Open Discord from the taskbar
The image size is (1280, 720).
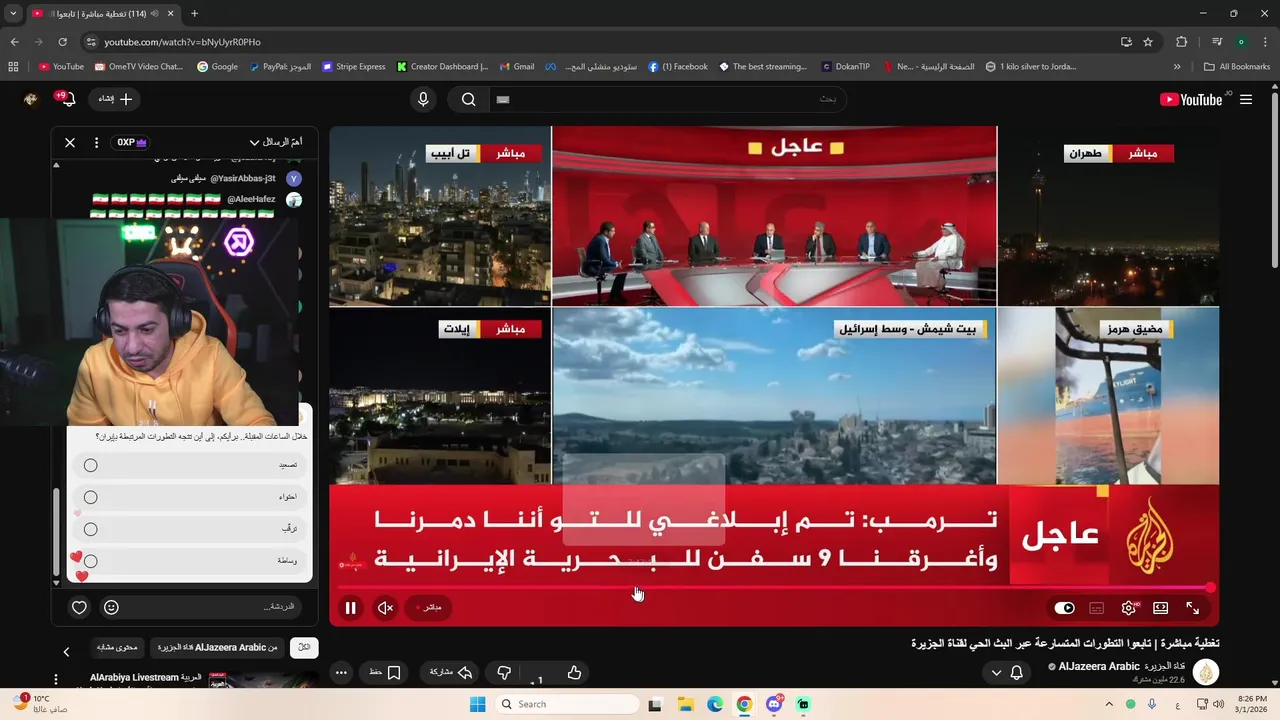774,704
